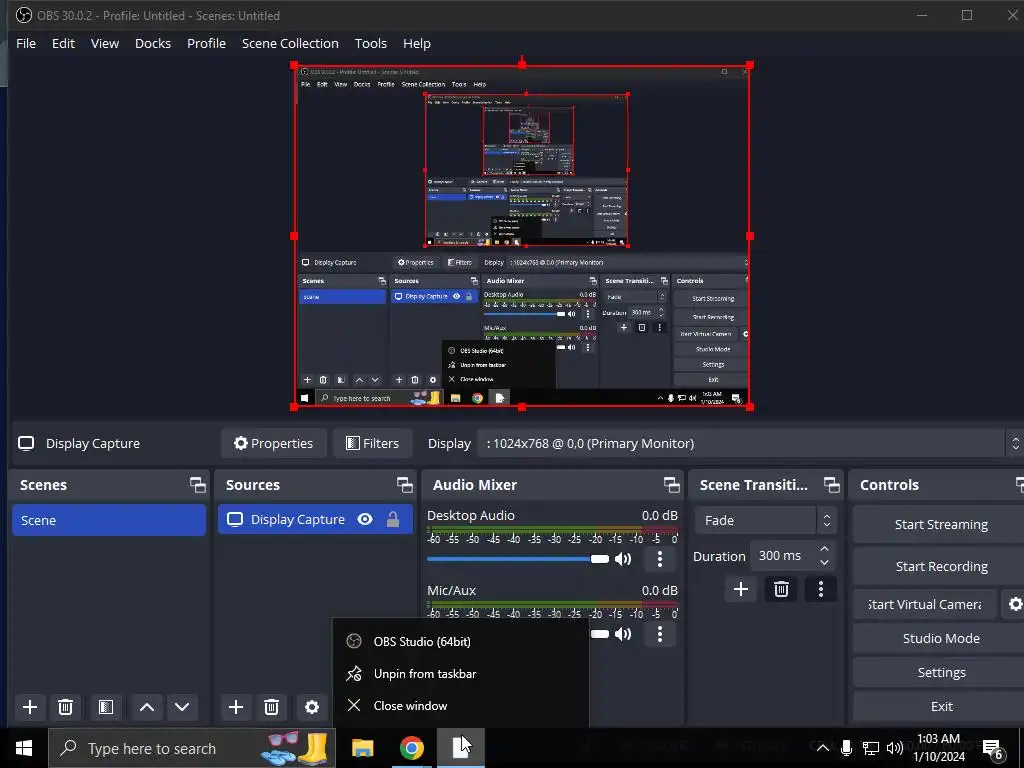Image resolution: width=1024 pixels, height=768 pixels.
Task: Adjust Mic/Aux volume slider handle
Action: [600, 633]
